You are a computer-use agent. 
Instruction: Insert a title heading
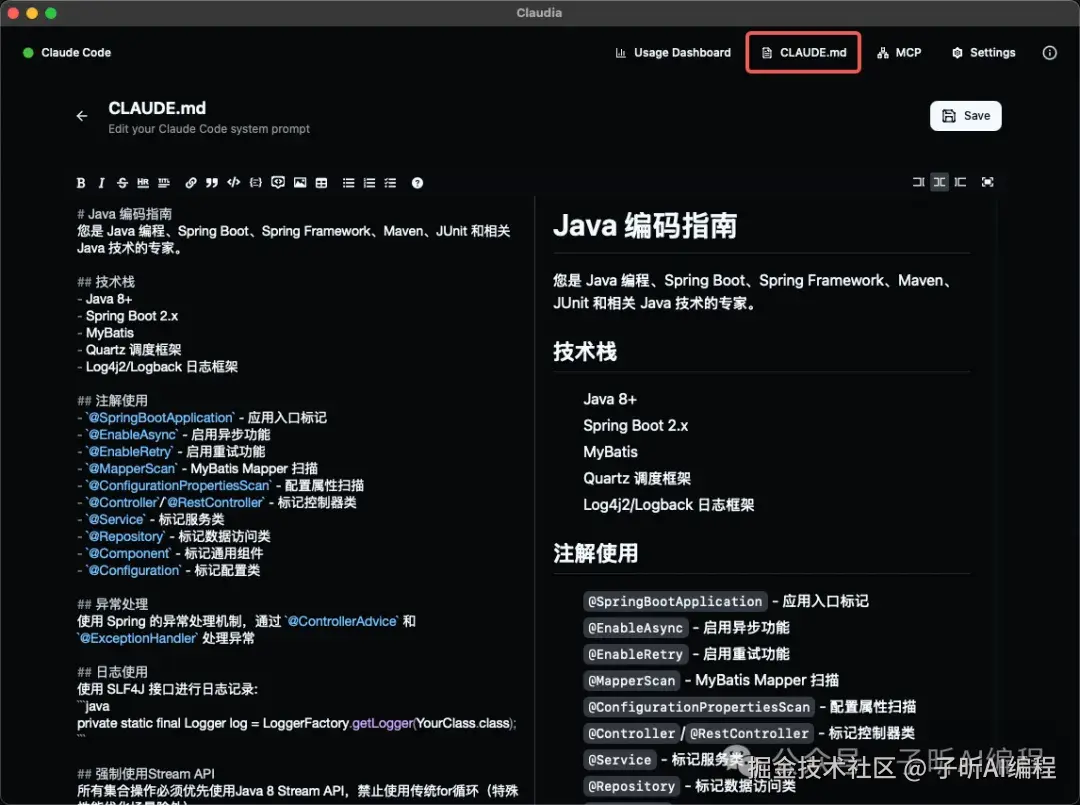[x=164, y=182]
